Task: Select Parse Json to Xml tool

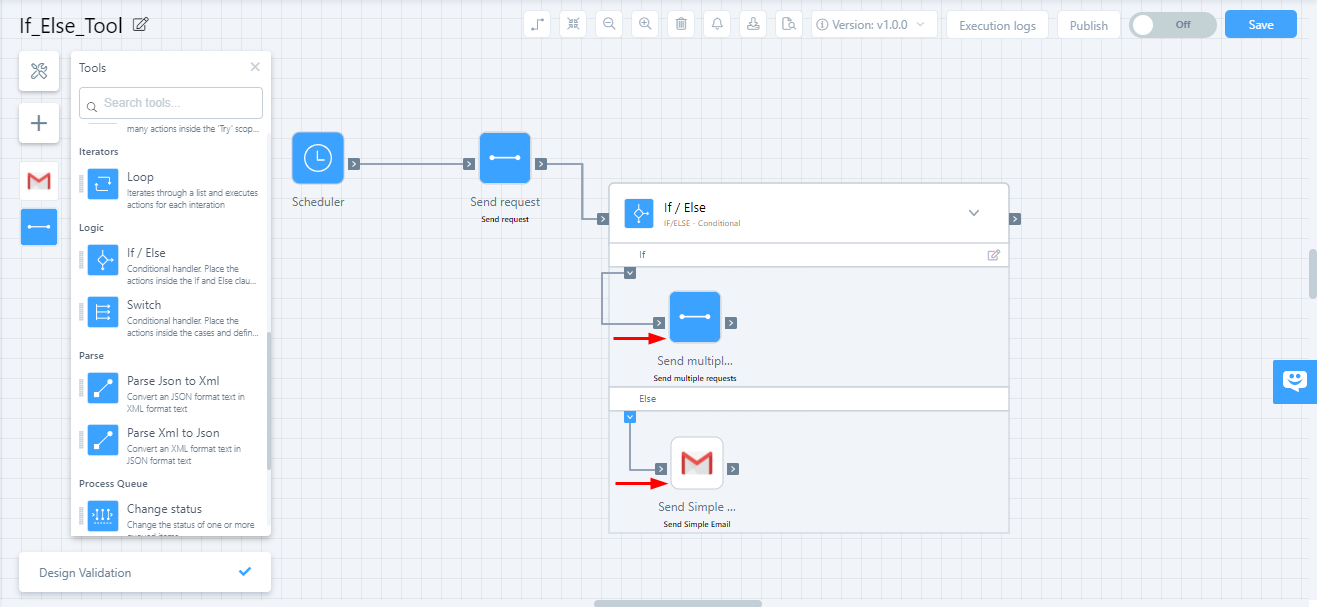Action: (x=172, y=381)
